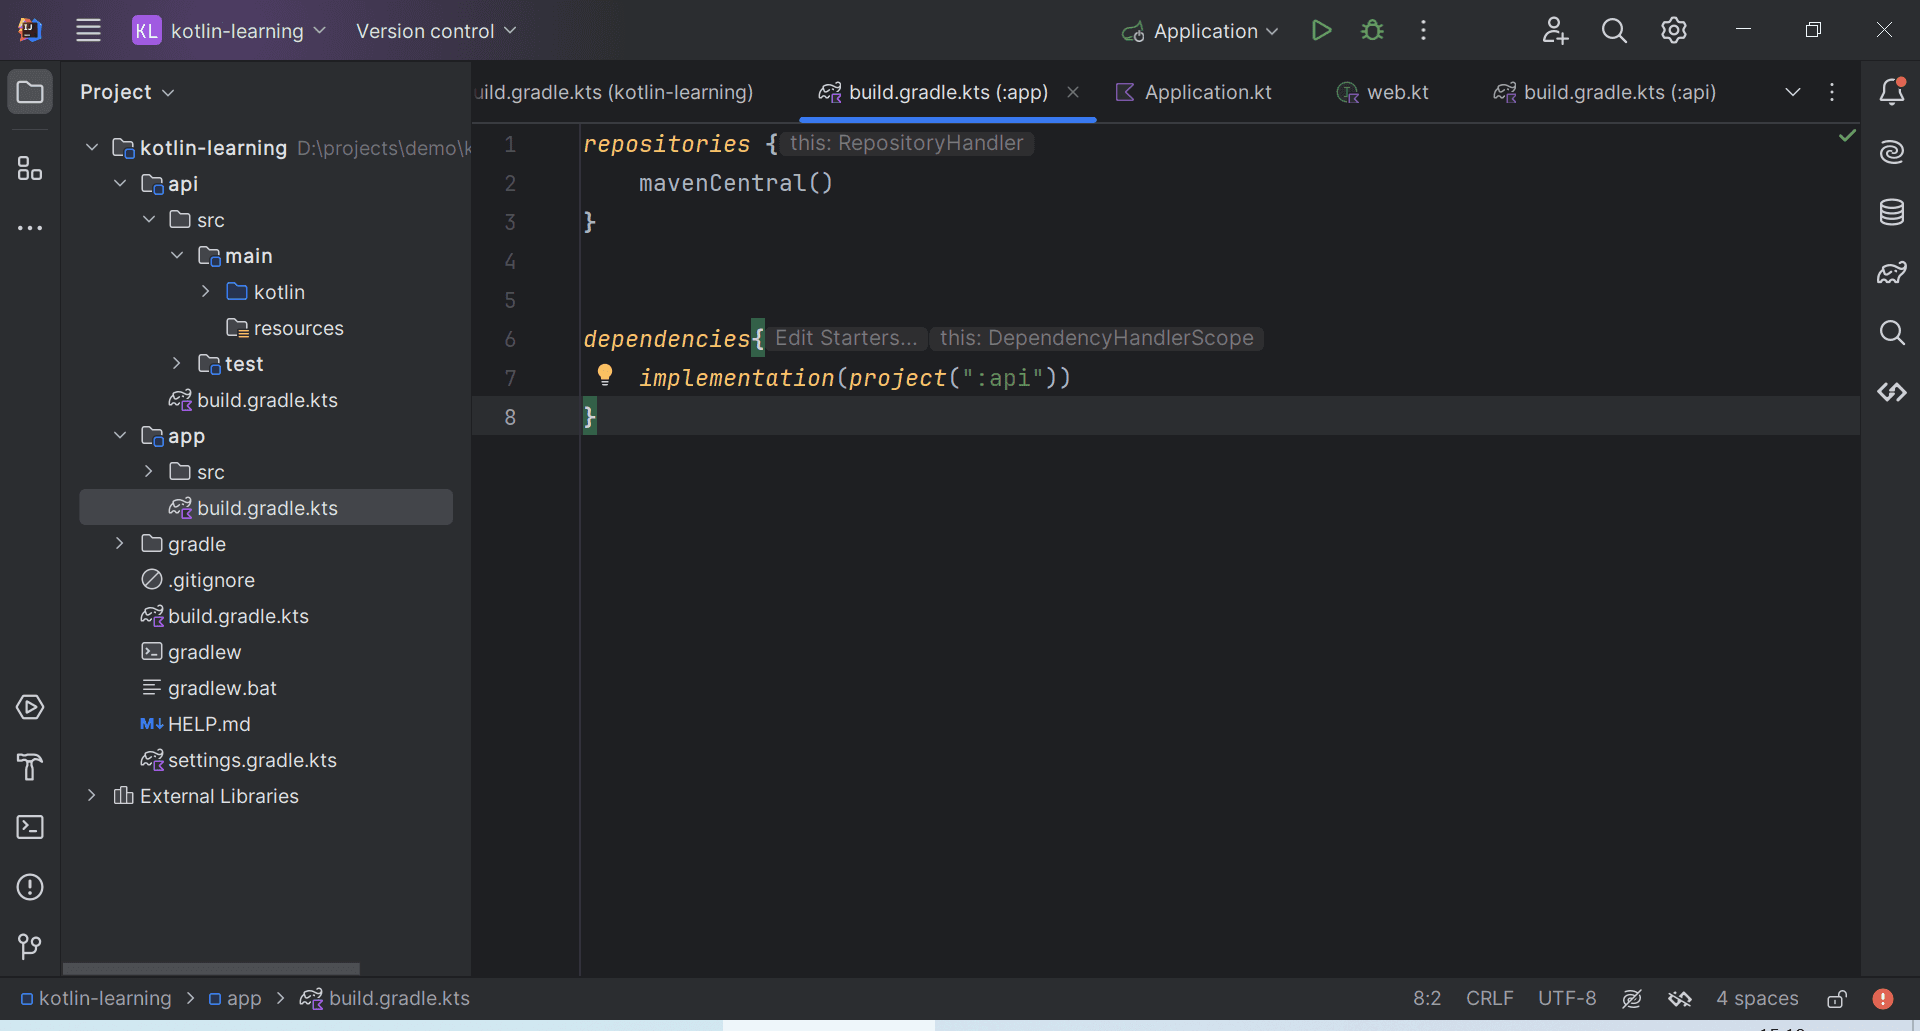1920x1031 pixels.
Task: Click the project tree horizontal scrollbar
Action: (x=211, y=969)
